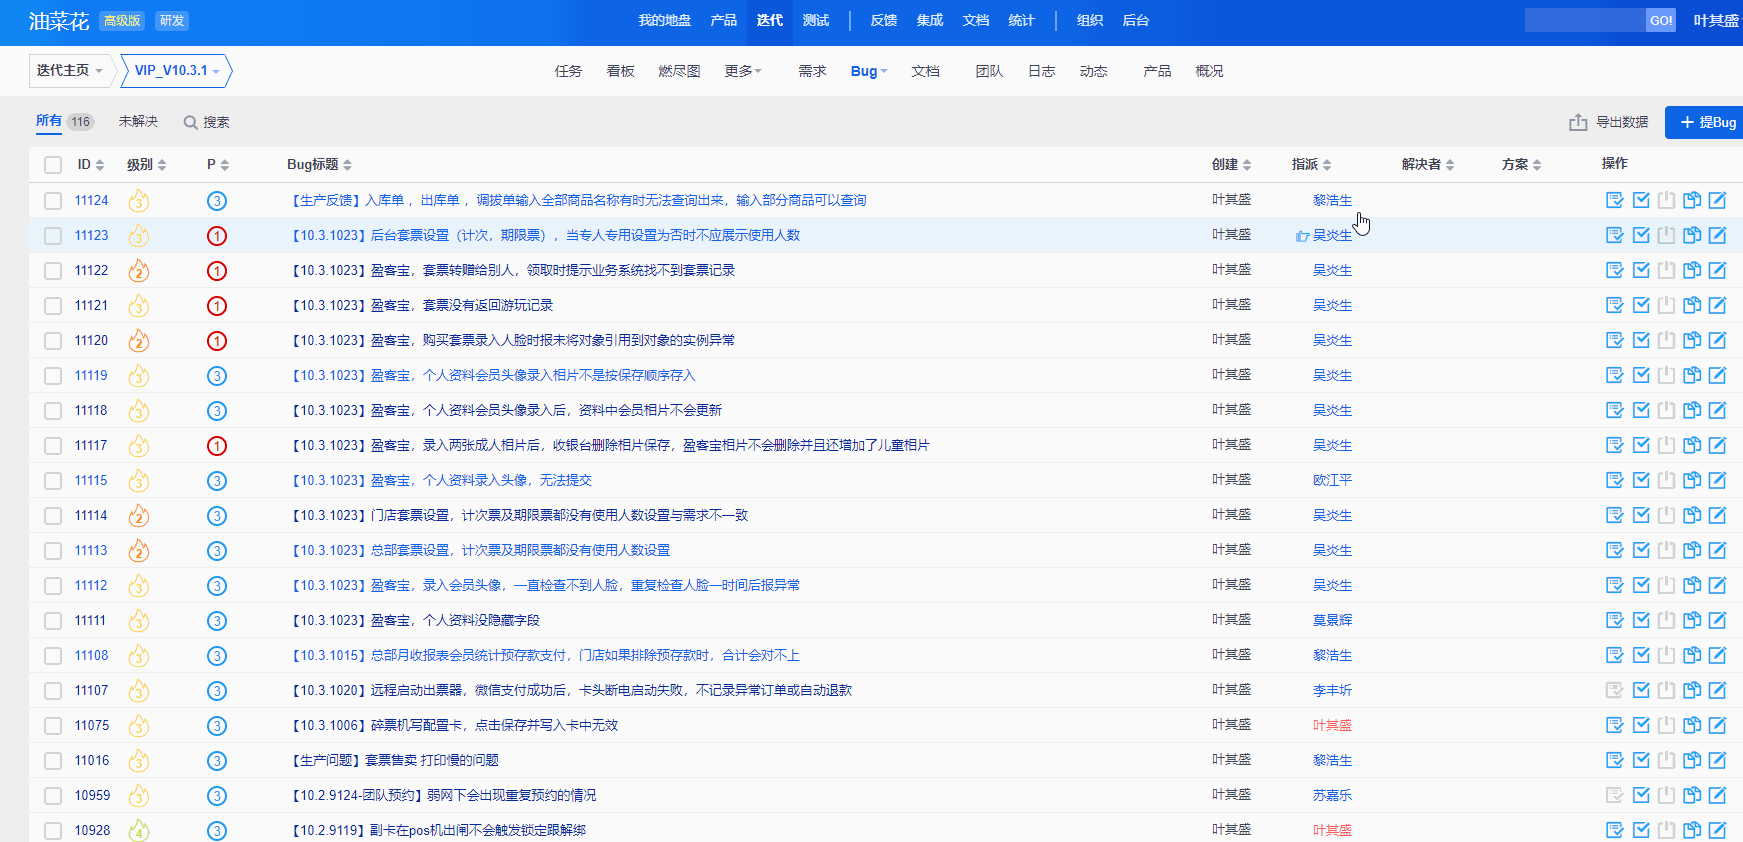The width and height of the screenshot is (1743, 842).
Task: Open the 迭代主页 dropdown
Action: [x=69, y=71]
